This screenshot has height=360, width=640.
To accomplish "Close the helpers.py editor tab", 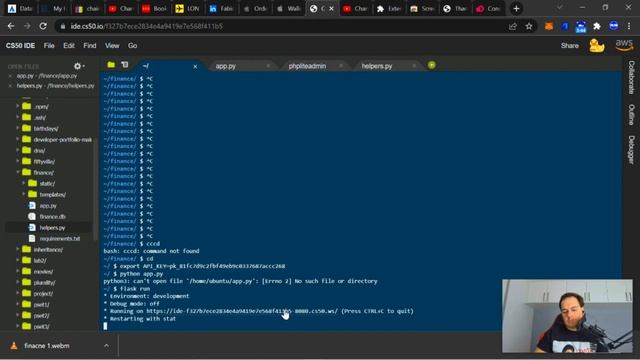I will [414, 66].
